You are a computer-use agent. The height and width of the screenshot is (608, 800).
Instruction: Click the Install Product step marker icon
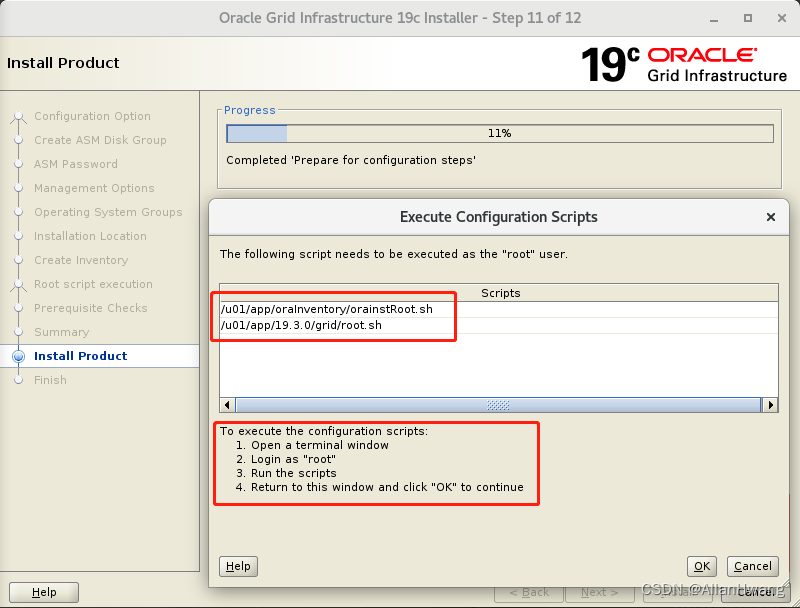click(x=18, y=356)
